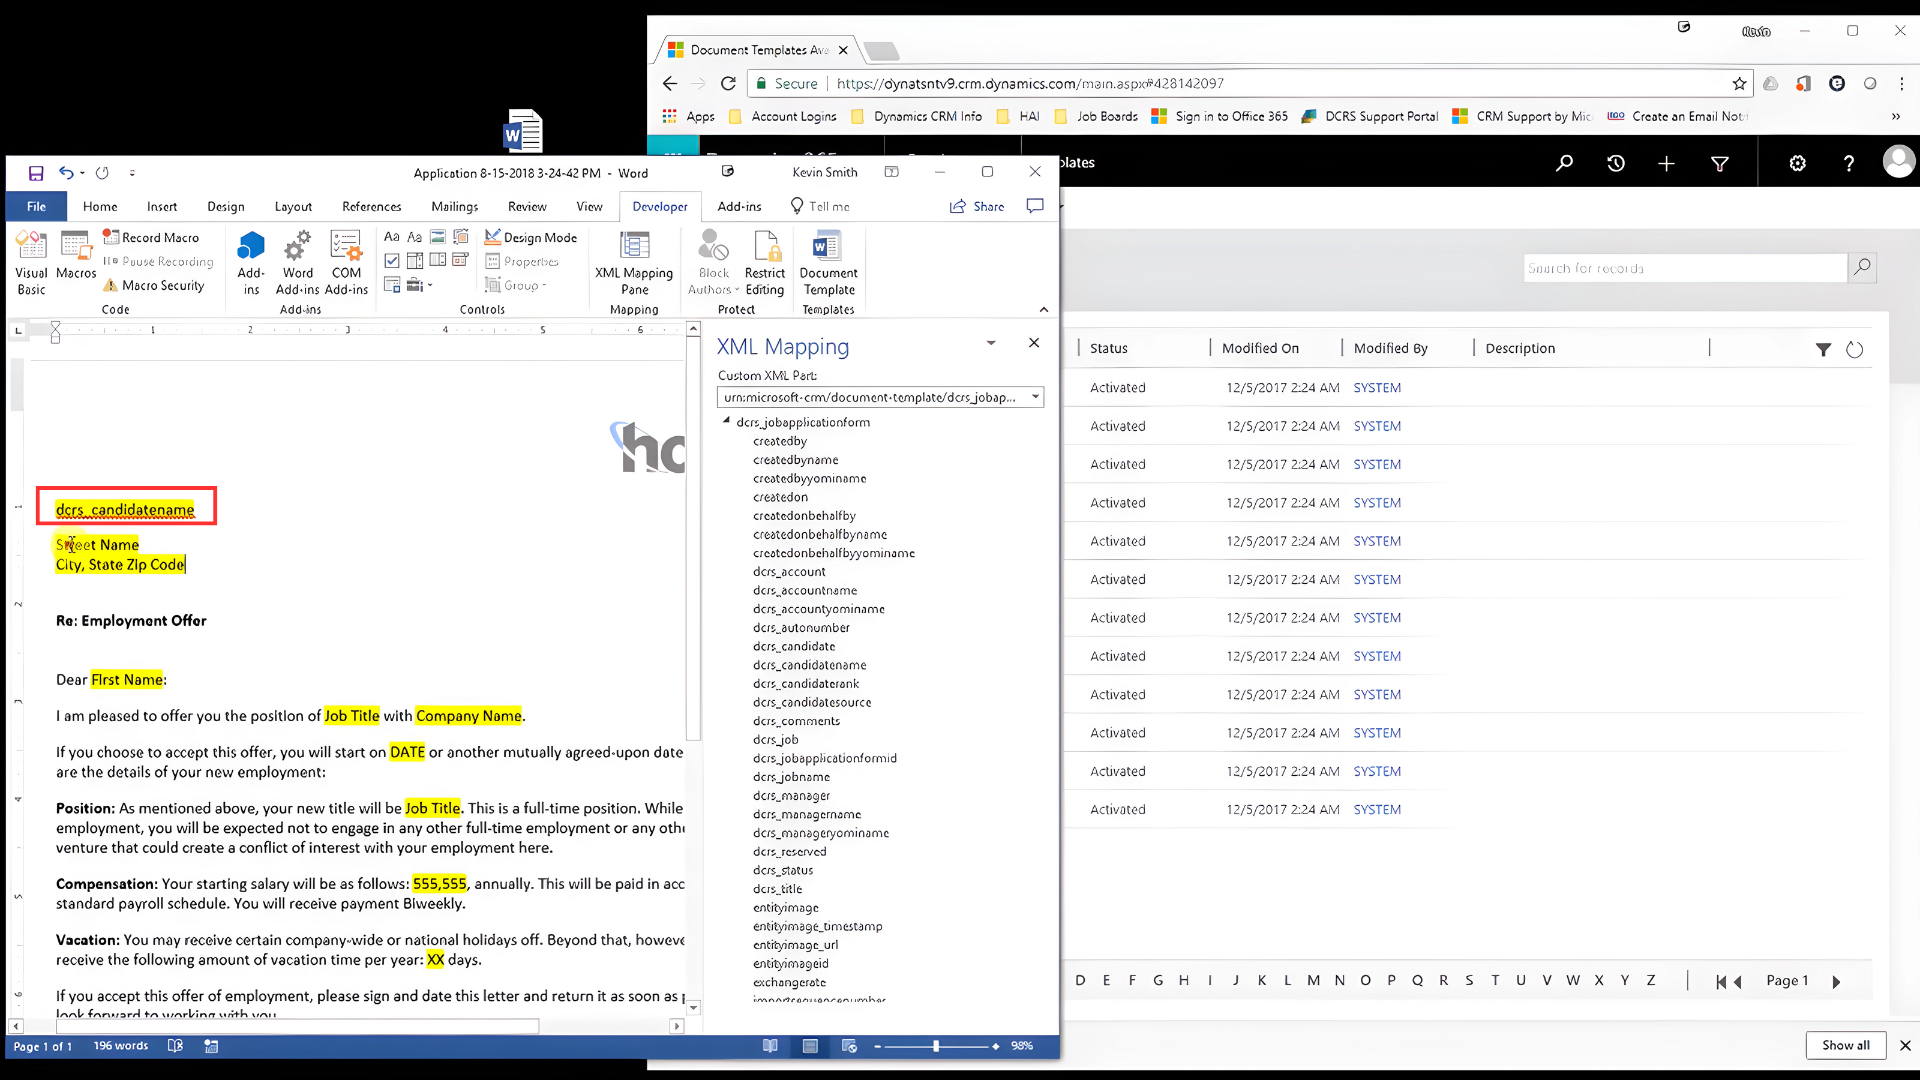Click the Show all button in Chrome
The height and width of the screenshot is (1080, 1920).
click(x=1845, y=1045)
